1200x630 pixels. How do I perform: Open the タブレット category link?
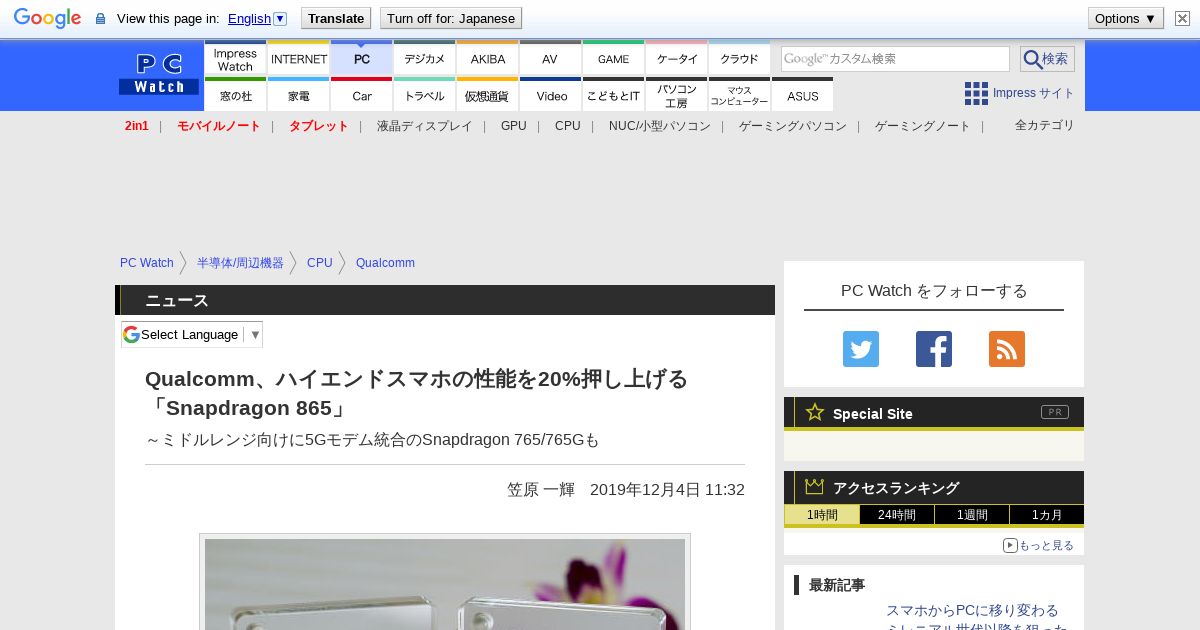point(318,126)
